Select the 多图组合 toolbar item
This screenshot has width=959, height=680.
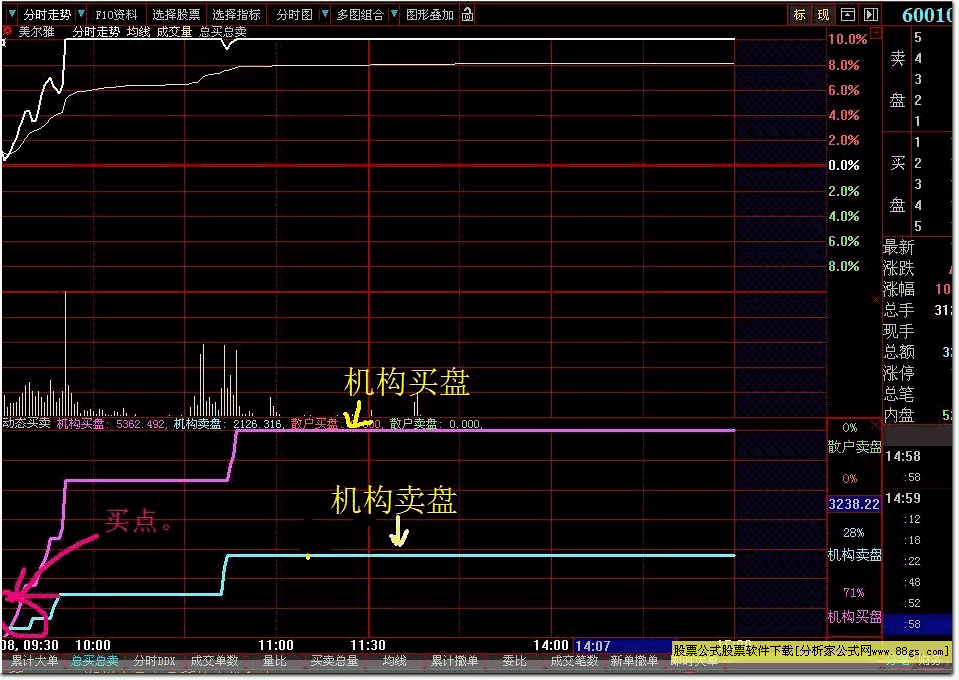click(x=360, y=15)
